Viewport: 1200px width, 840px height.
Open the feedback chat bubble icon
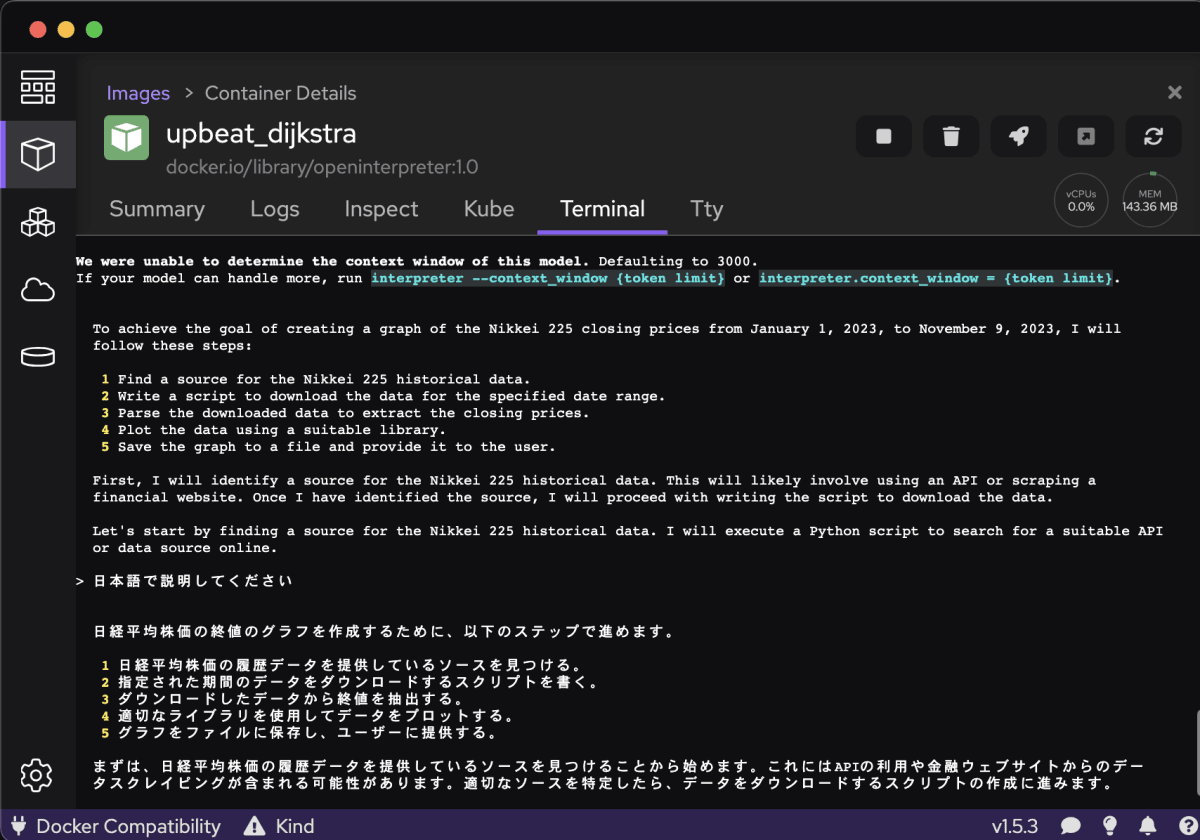click(x=1071, y=826)
